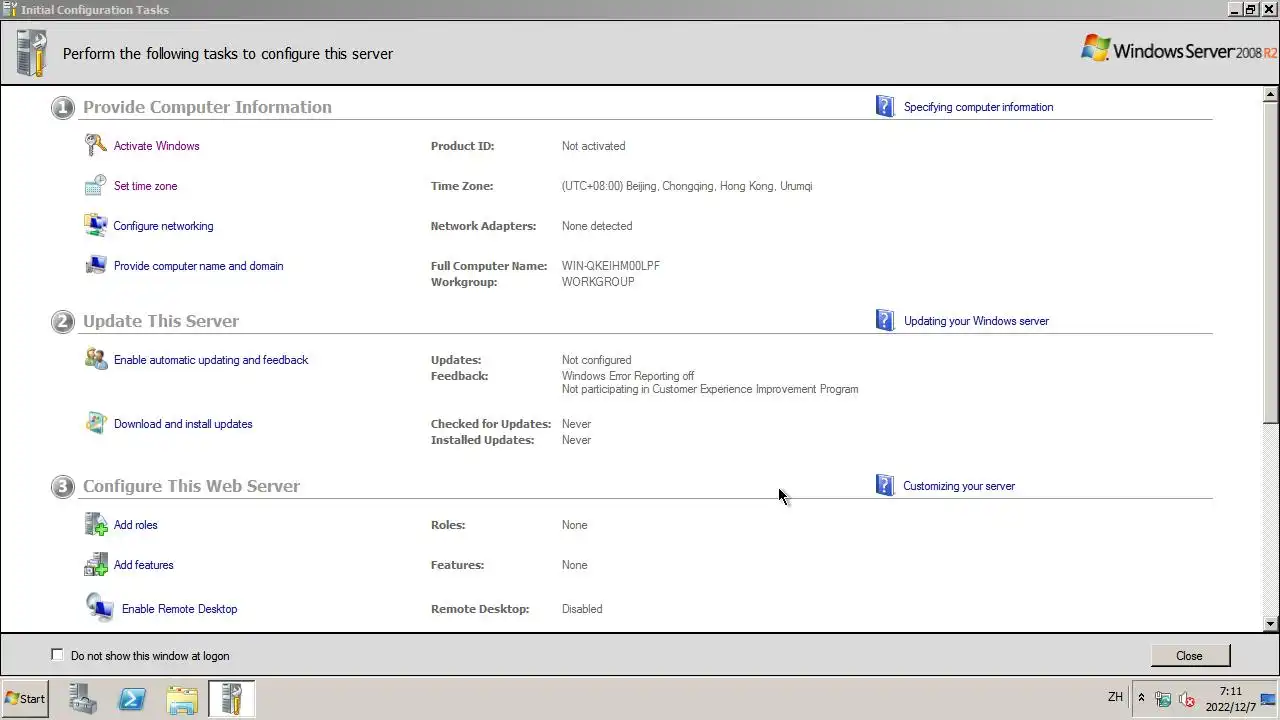Image resolution: width=1280 pixels, height=720 pixels.
Task: Launch Windows PowerShell from the taskbar
Action: click(x=132, y=699)
